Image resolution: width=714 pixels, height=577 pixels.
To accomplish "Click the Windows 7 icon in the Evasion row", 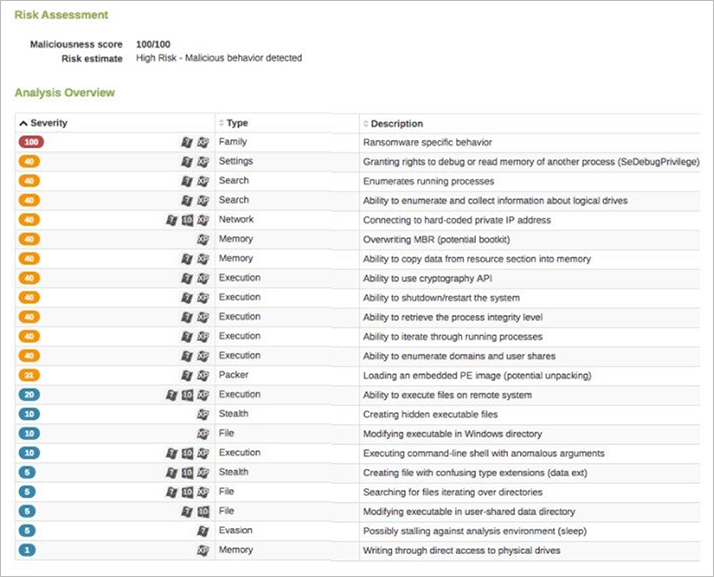I will pos(203,531).
